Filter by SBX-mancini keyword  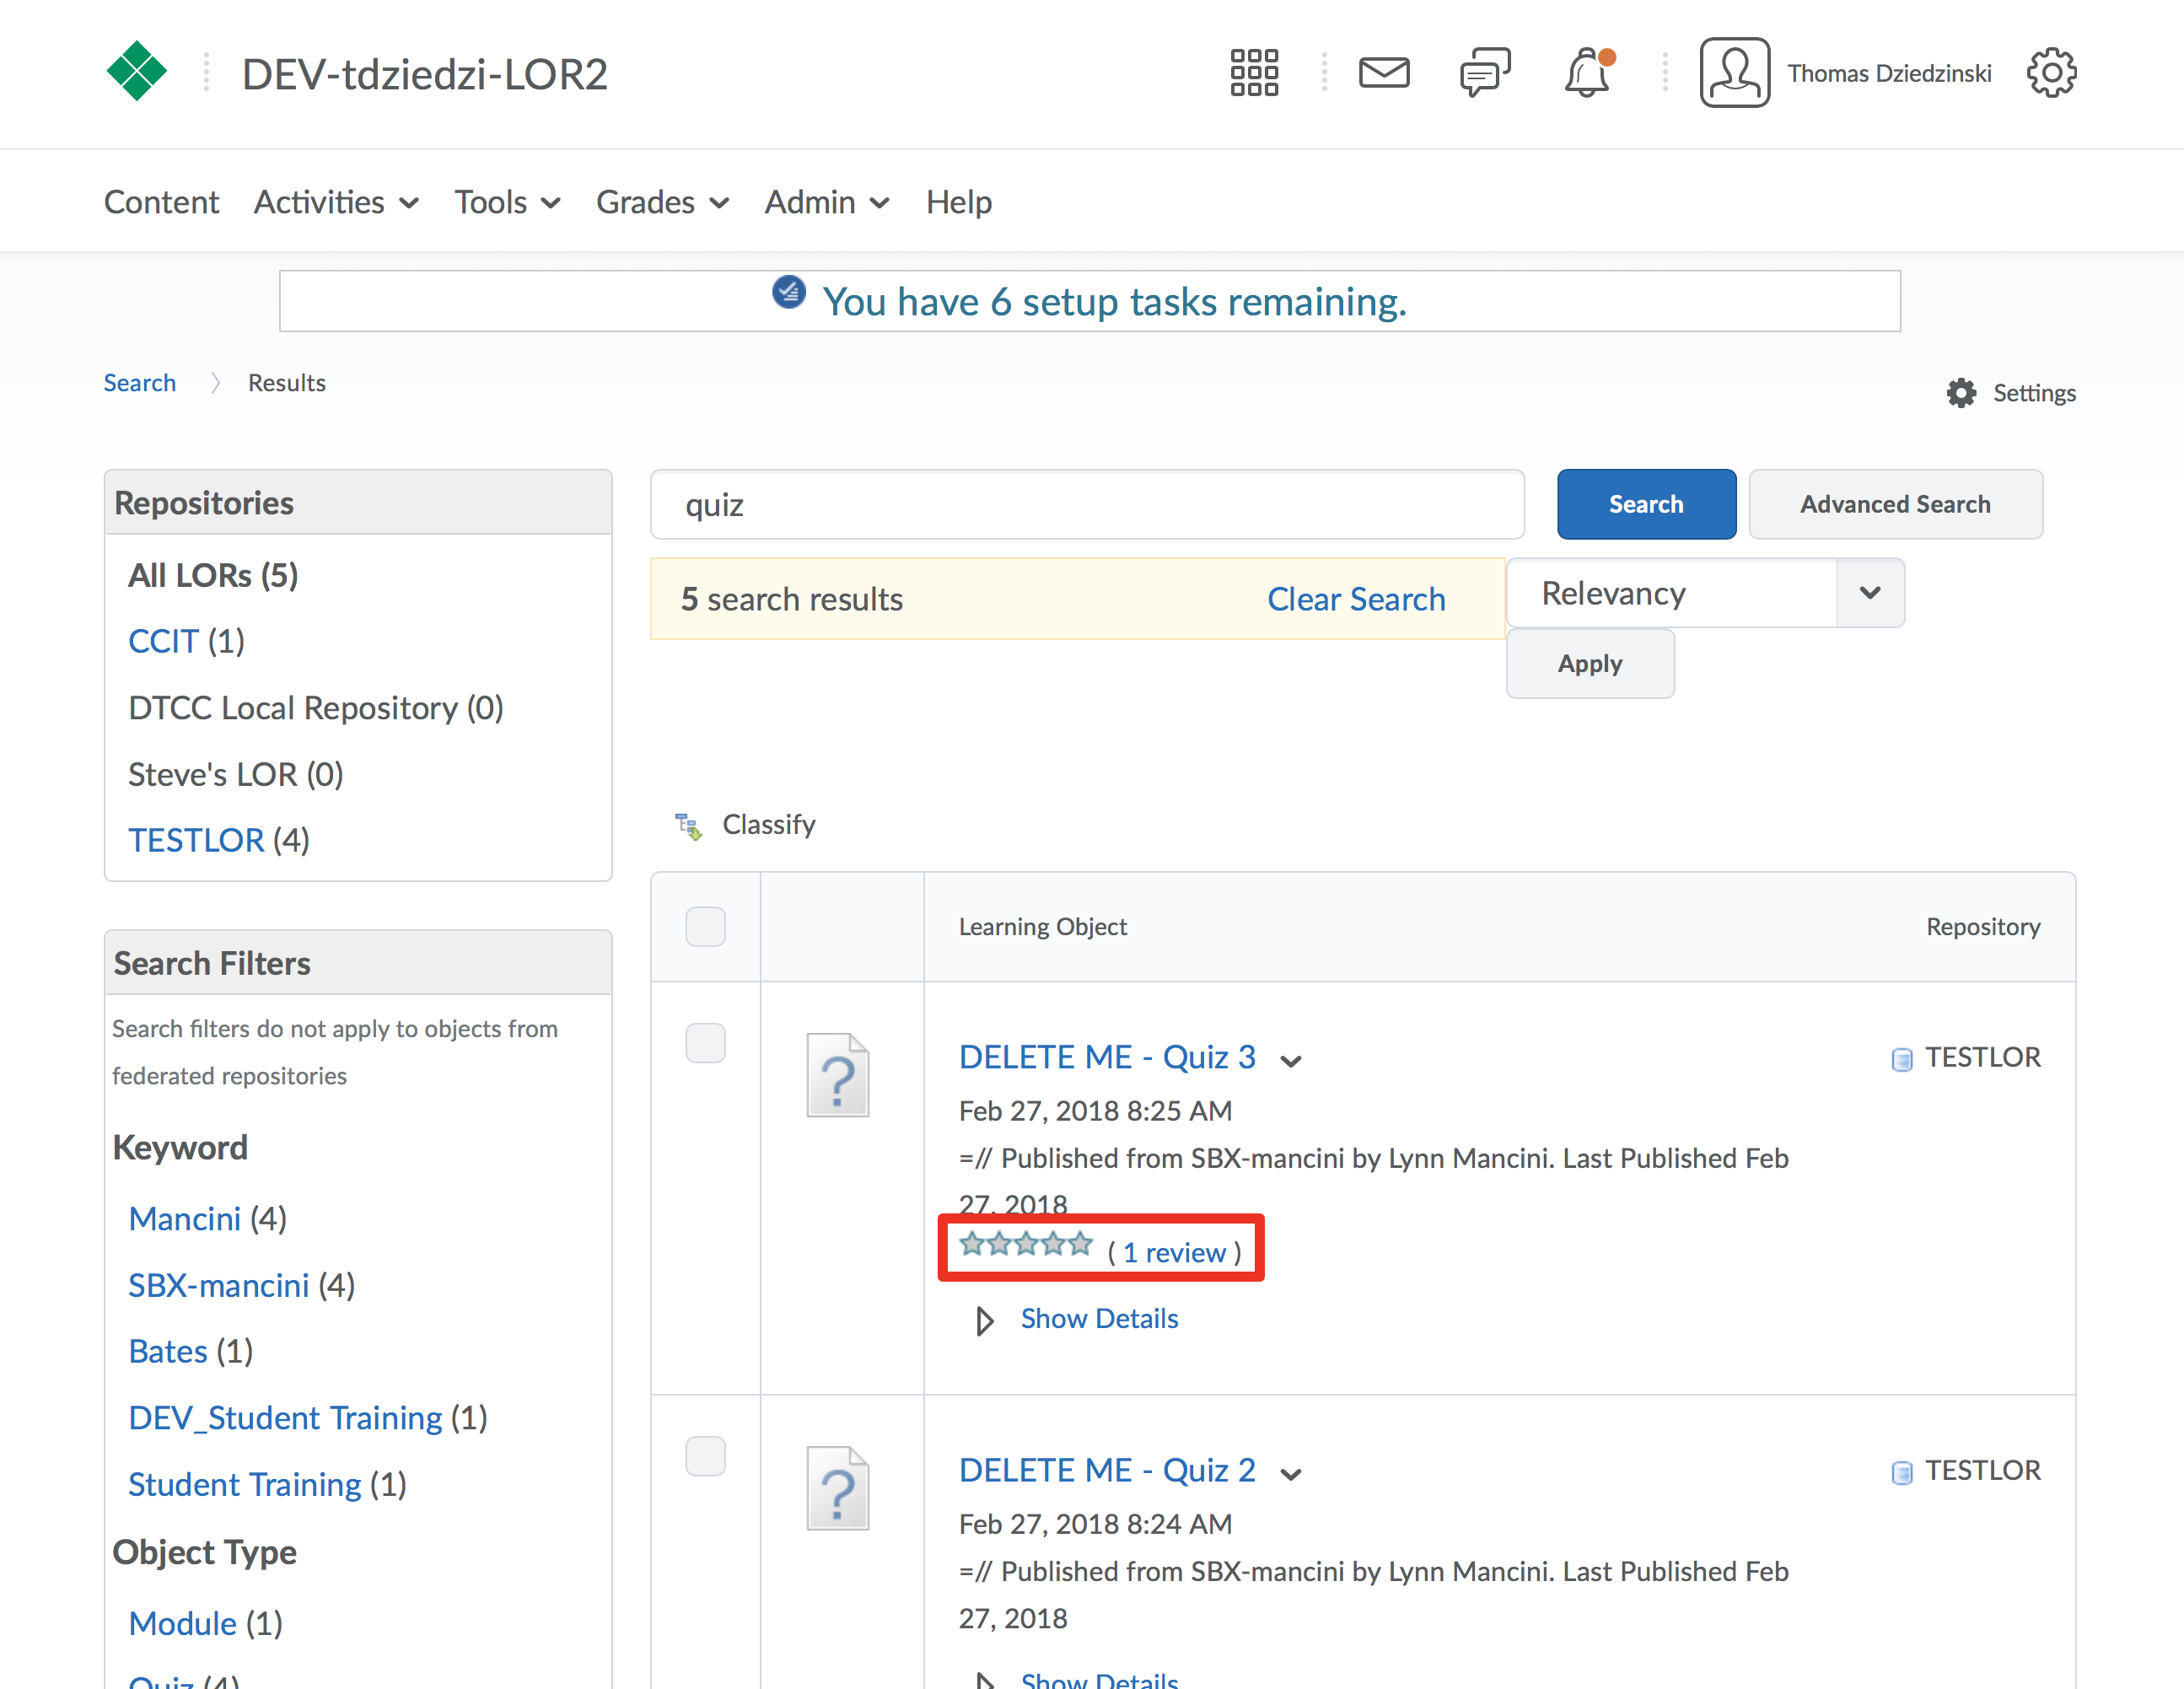pos(218,1286)
